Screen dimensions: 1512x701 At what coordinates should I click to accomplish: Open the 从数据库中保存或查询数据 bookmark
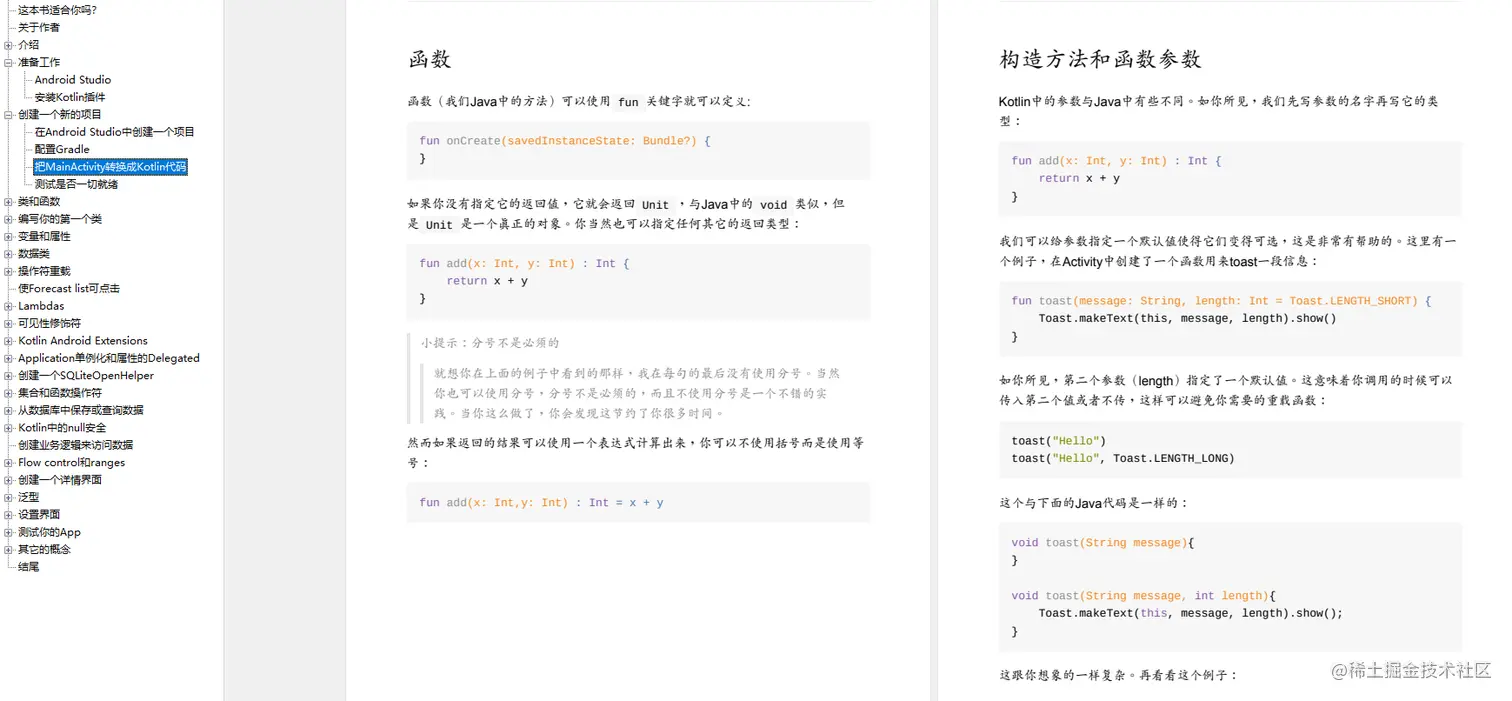[81, 410]
